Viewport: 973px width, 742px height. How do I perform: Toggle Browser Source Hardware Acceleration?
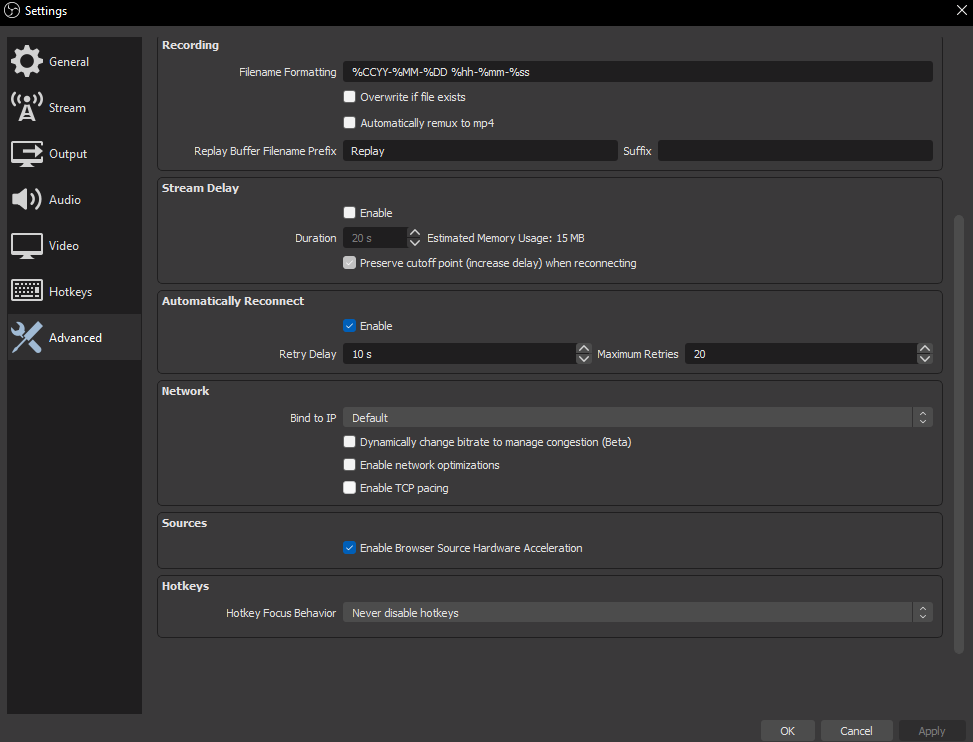click(x=349, y=548)
